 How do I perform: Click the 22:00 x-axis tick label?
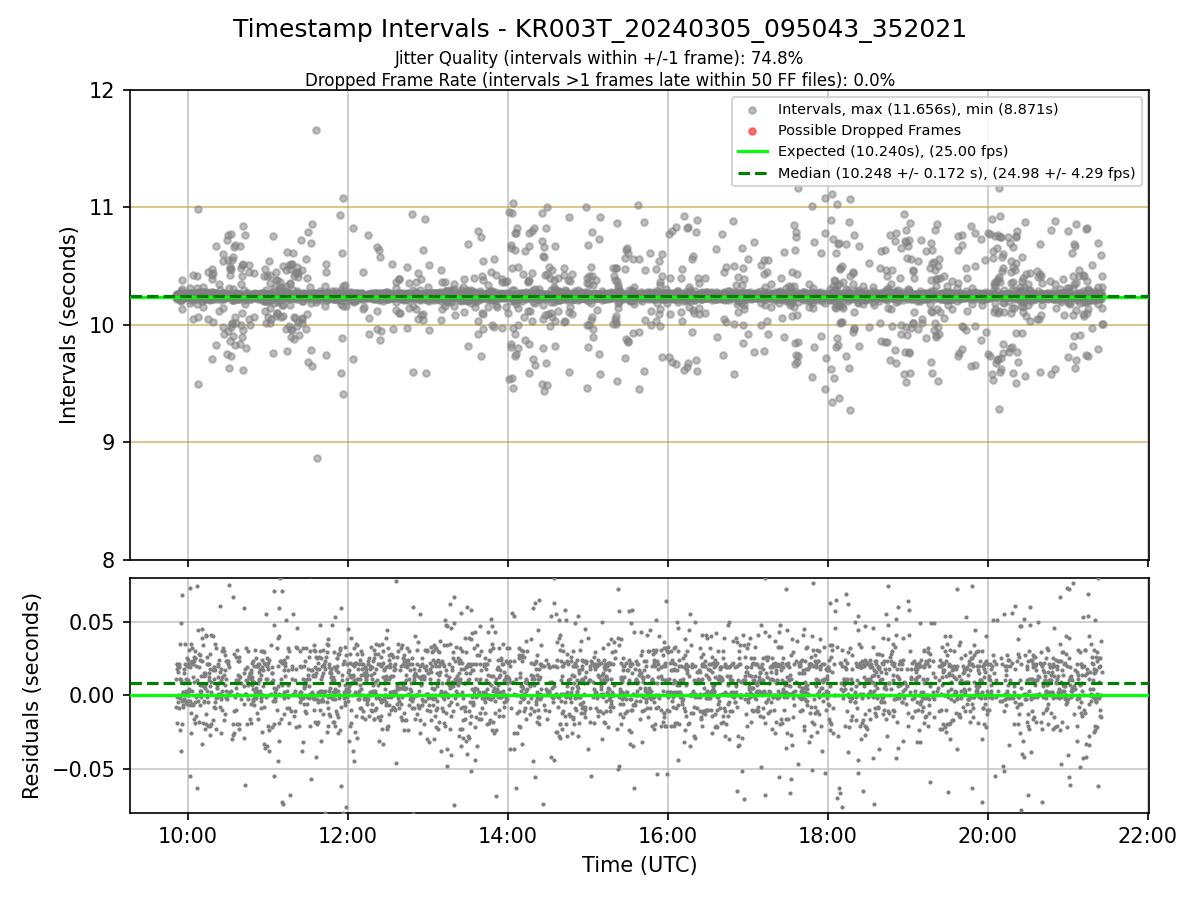[1148, 836]
